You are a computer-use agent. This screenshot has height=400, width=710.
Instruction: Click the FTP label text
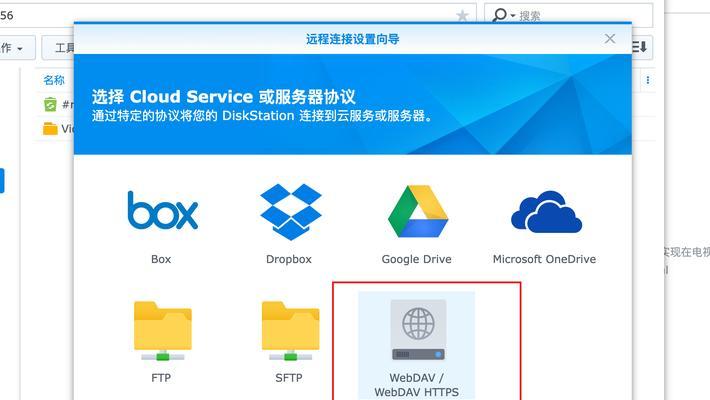[x=161, y=378]
